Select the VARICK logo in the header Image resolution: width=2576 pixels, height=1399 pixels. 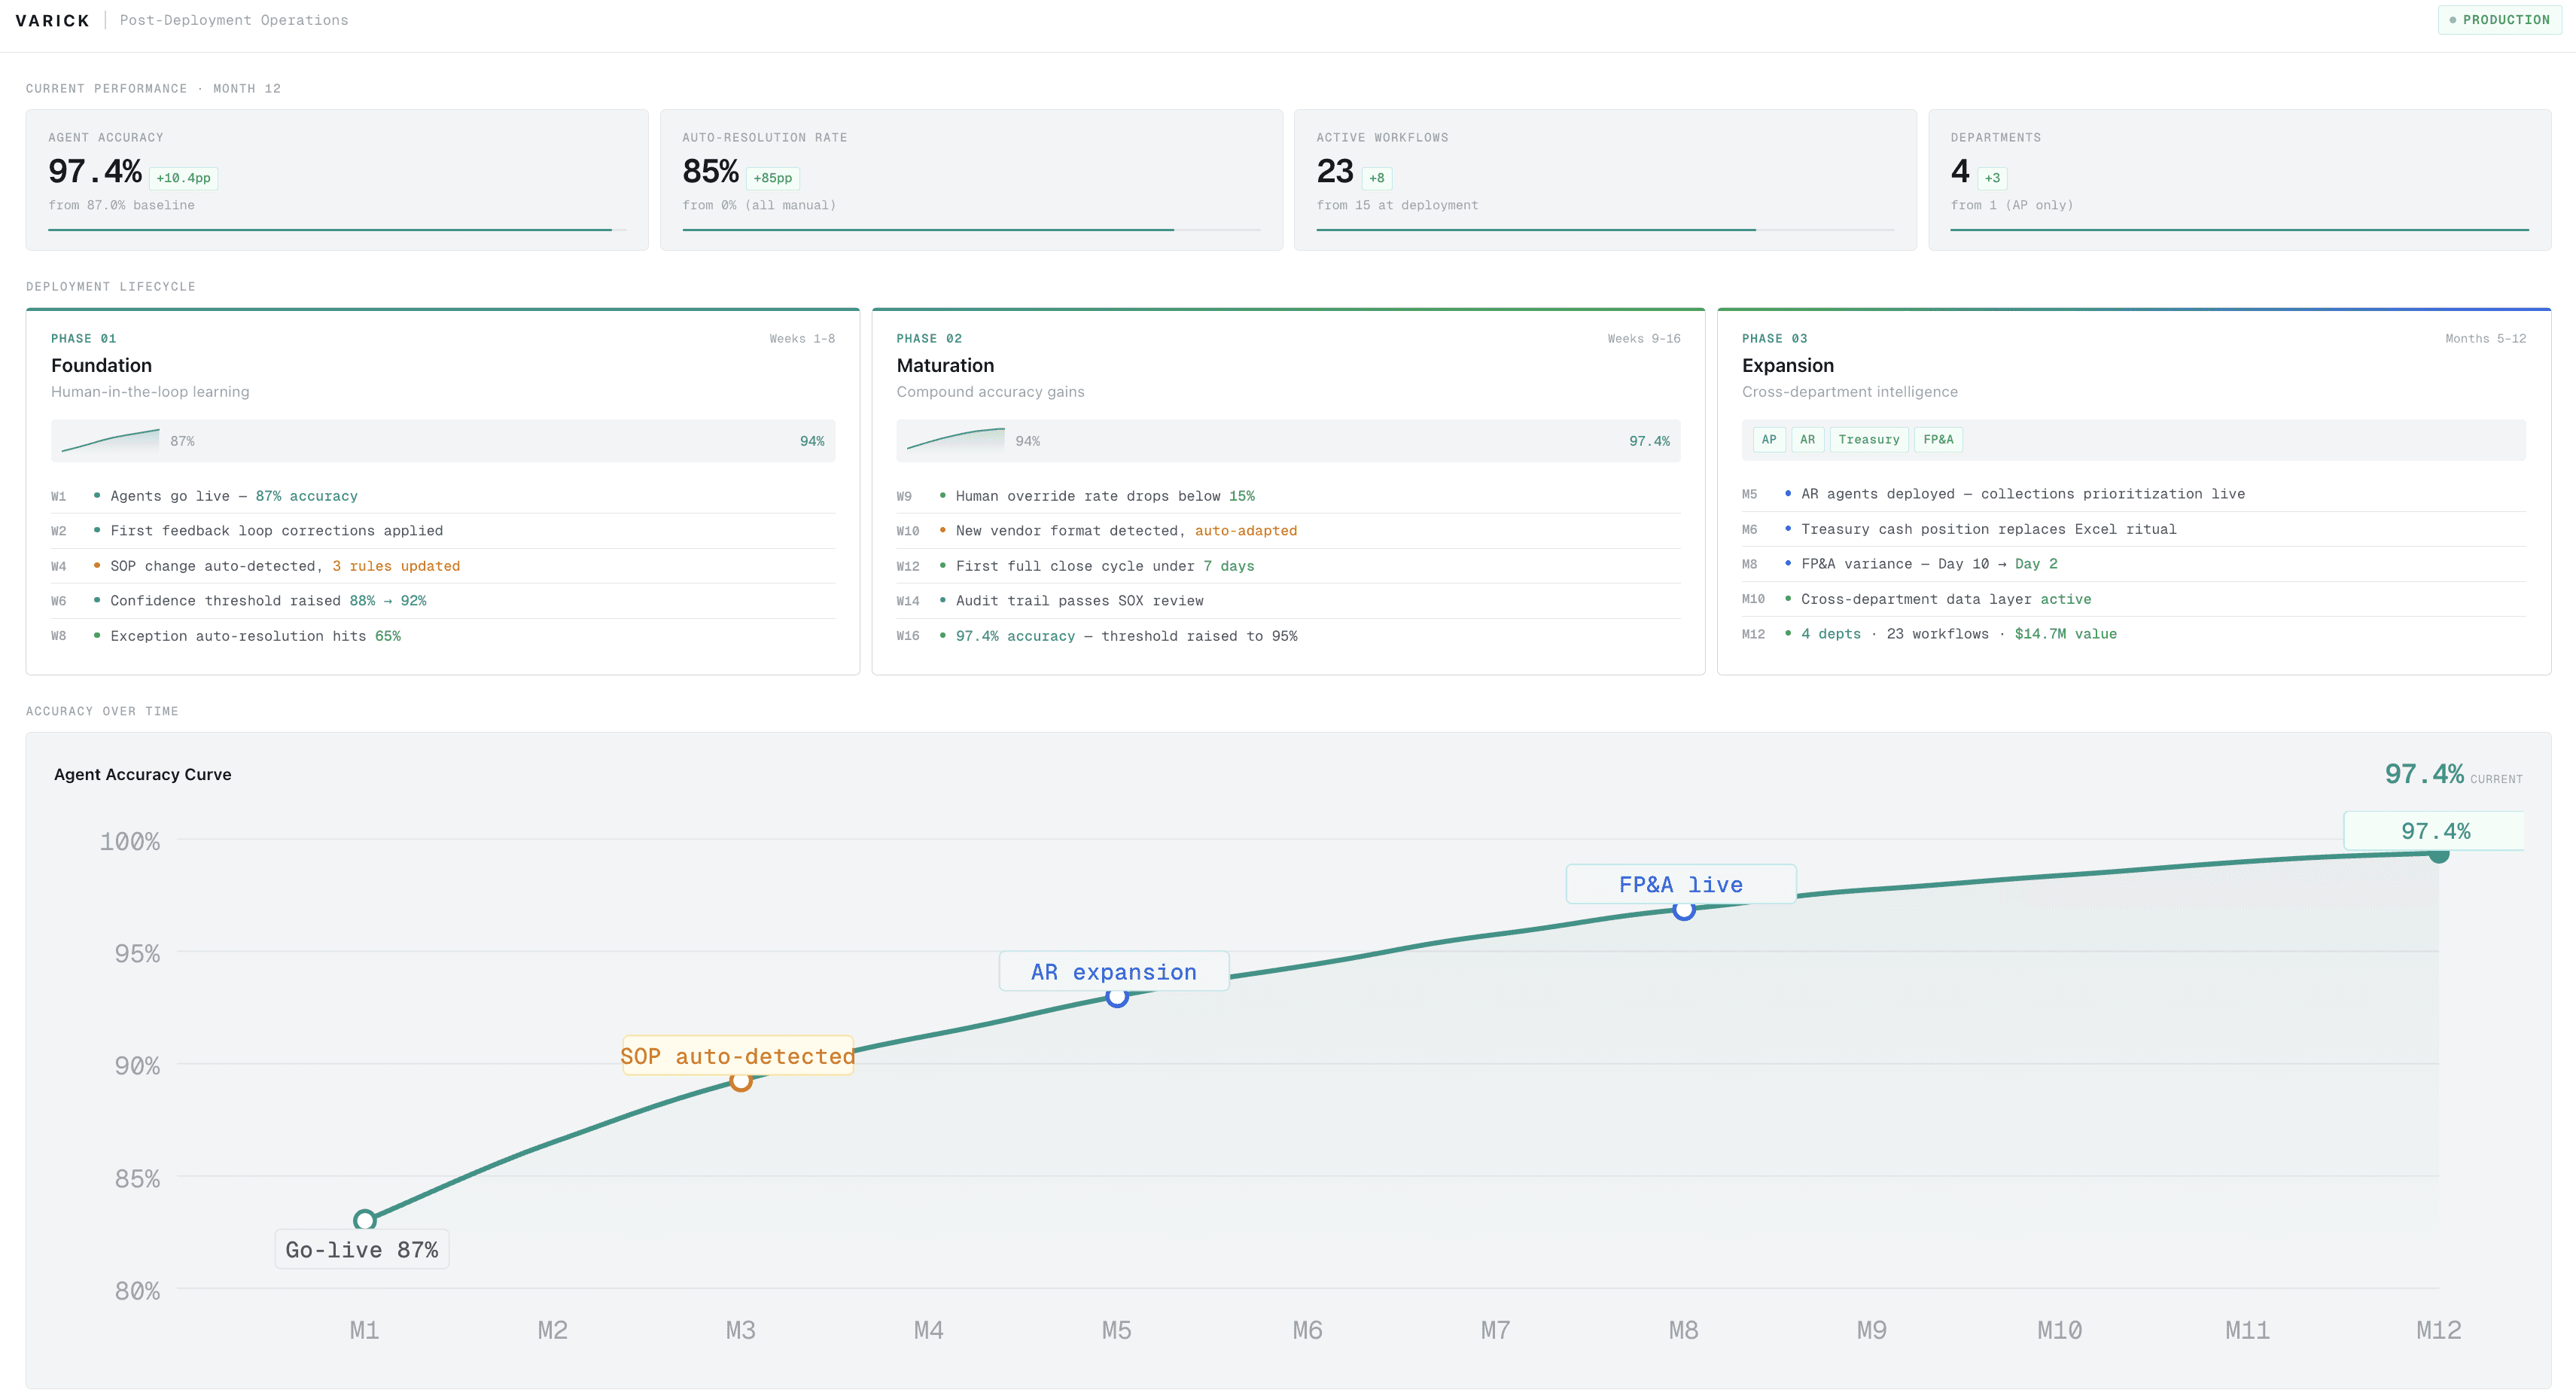52,20
